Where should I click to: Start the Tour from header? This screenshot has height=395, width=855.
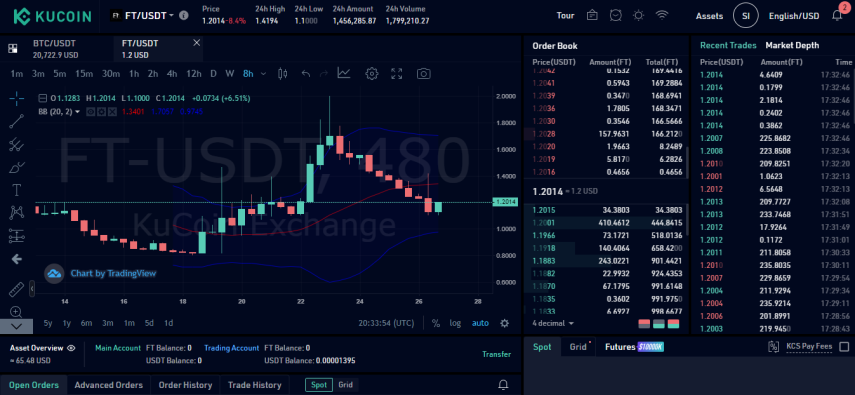(x=565, y=15)
